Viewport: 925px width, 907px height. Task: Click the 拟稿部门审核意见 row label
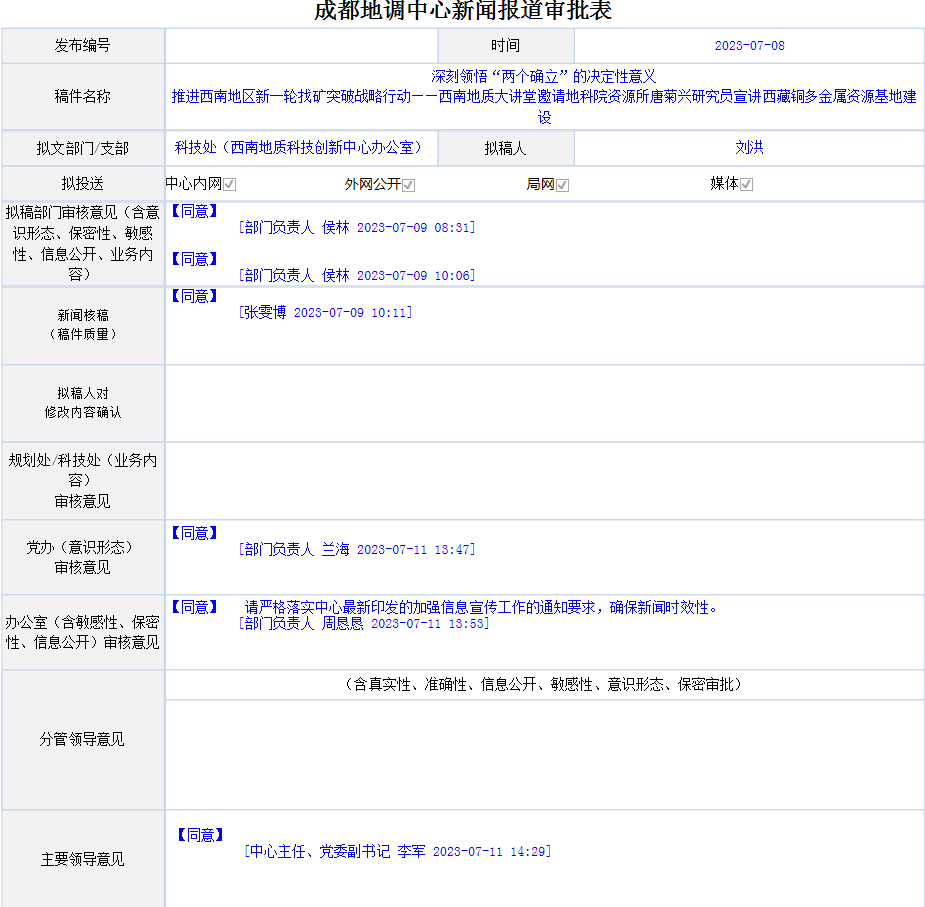83,243
